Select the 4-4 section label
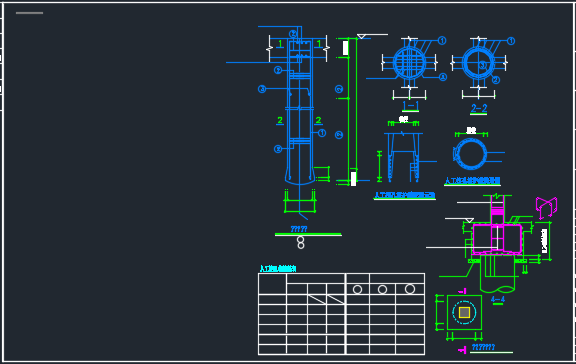The image size is (576, 364). coord(498,299)
